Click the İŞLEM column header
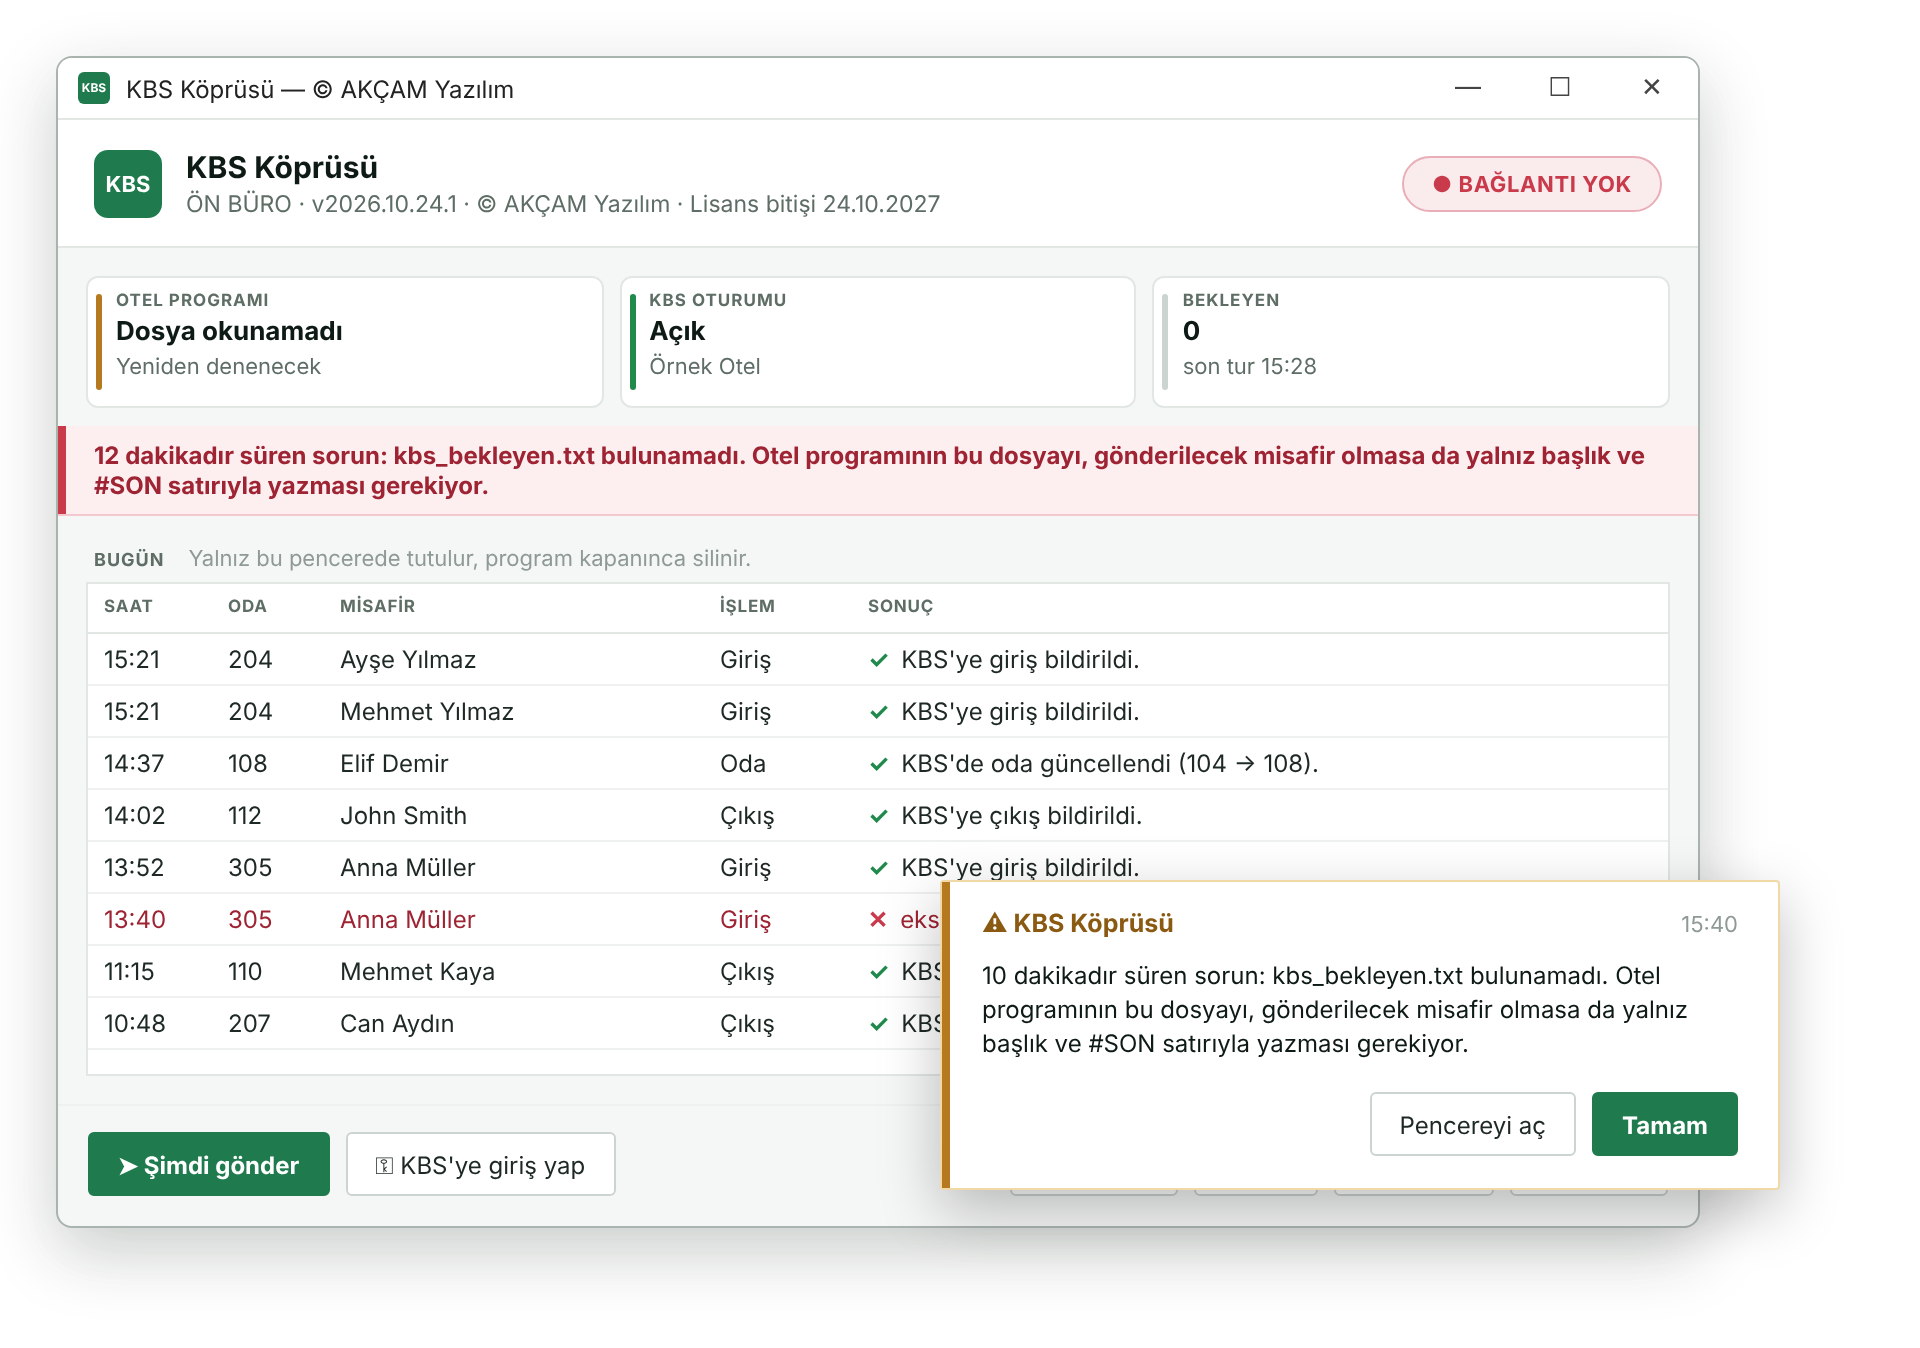The width and height of the screenshot is (1920, 1348). 747,606
